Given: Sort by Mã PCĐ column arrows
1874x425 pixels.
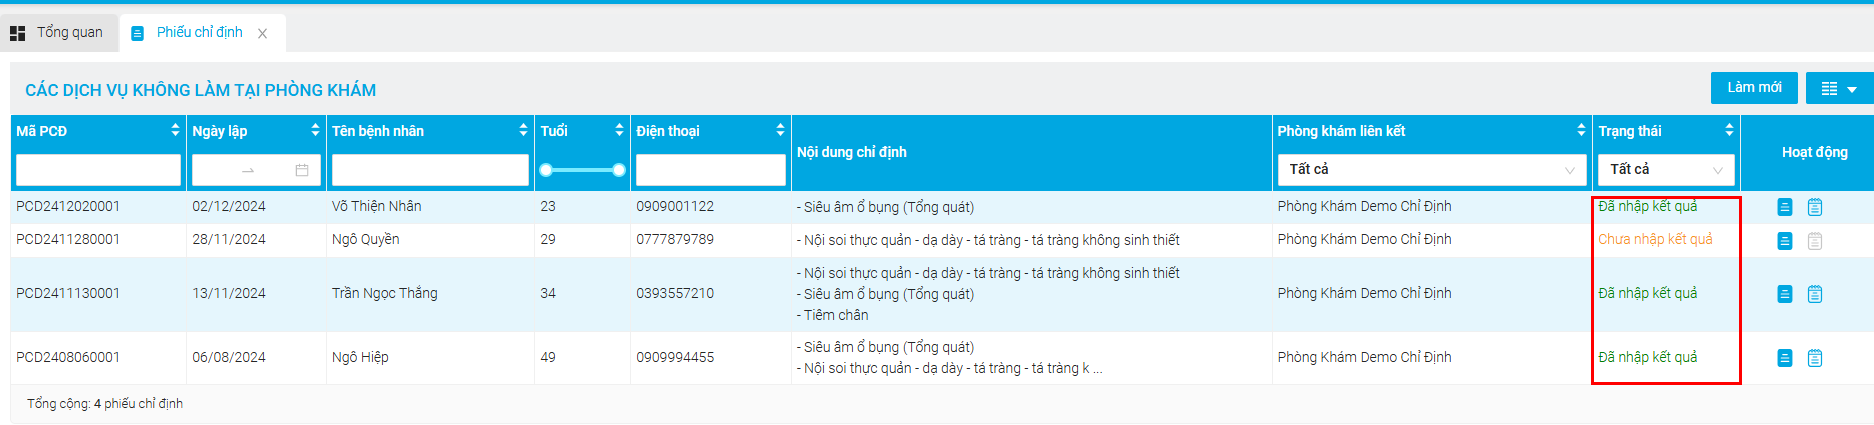Looking at the screenshot, I should pos(176,130).
